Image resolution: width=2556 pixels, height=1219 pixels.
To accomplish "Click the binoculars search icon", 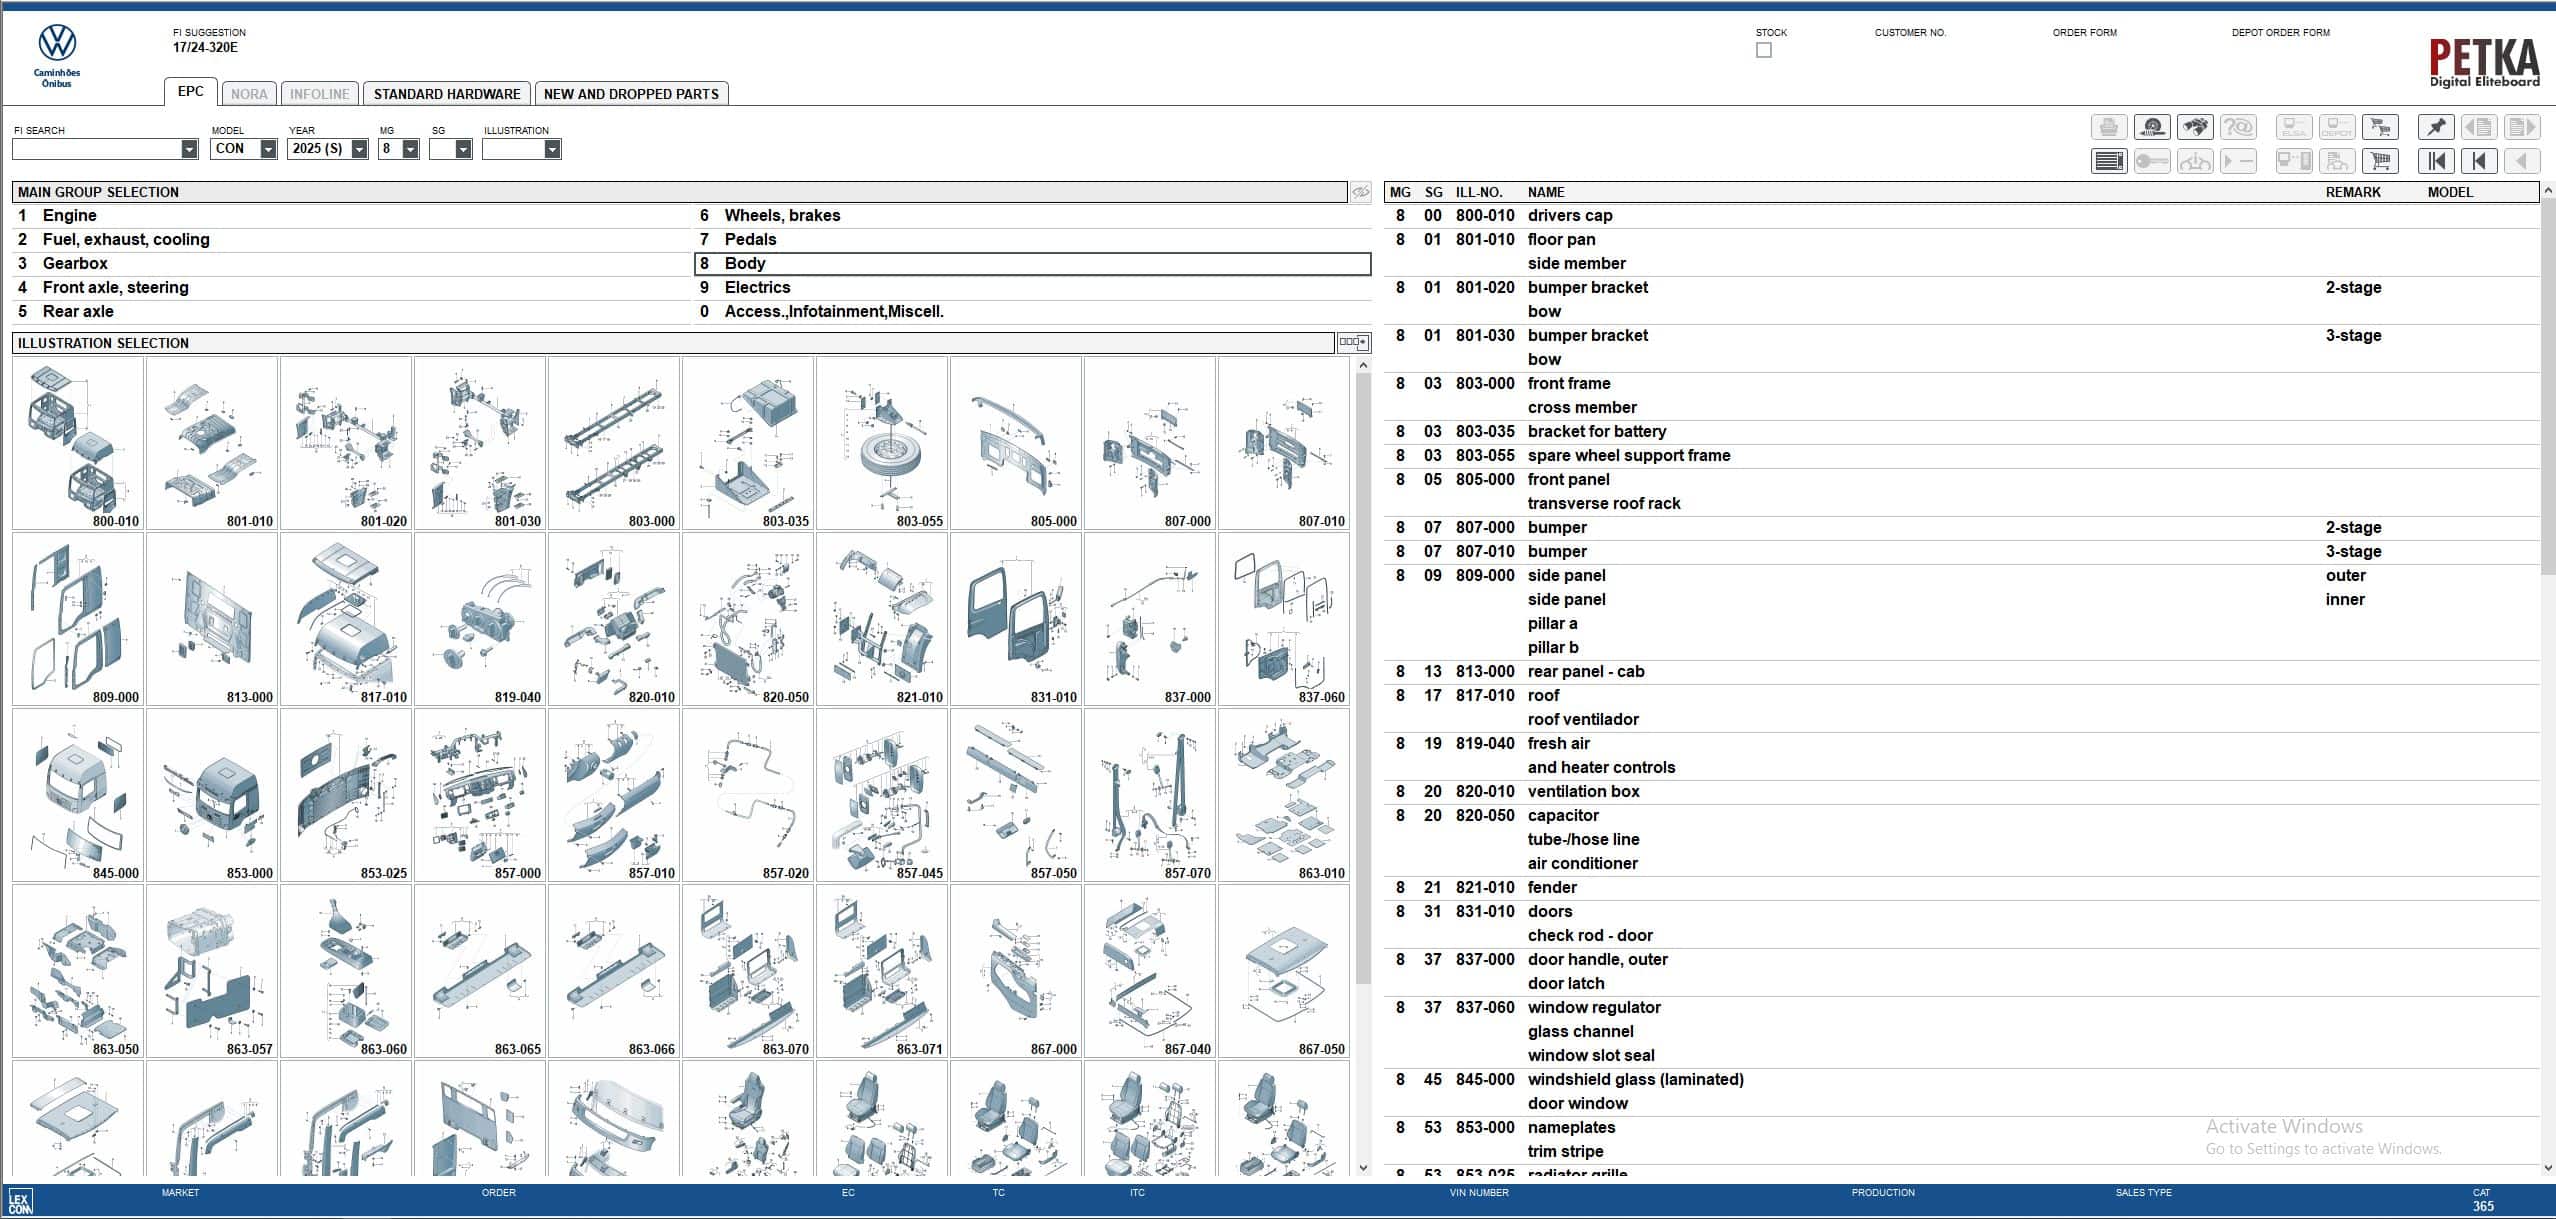I will [2195, 127].
